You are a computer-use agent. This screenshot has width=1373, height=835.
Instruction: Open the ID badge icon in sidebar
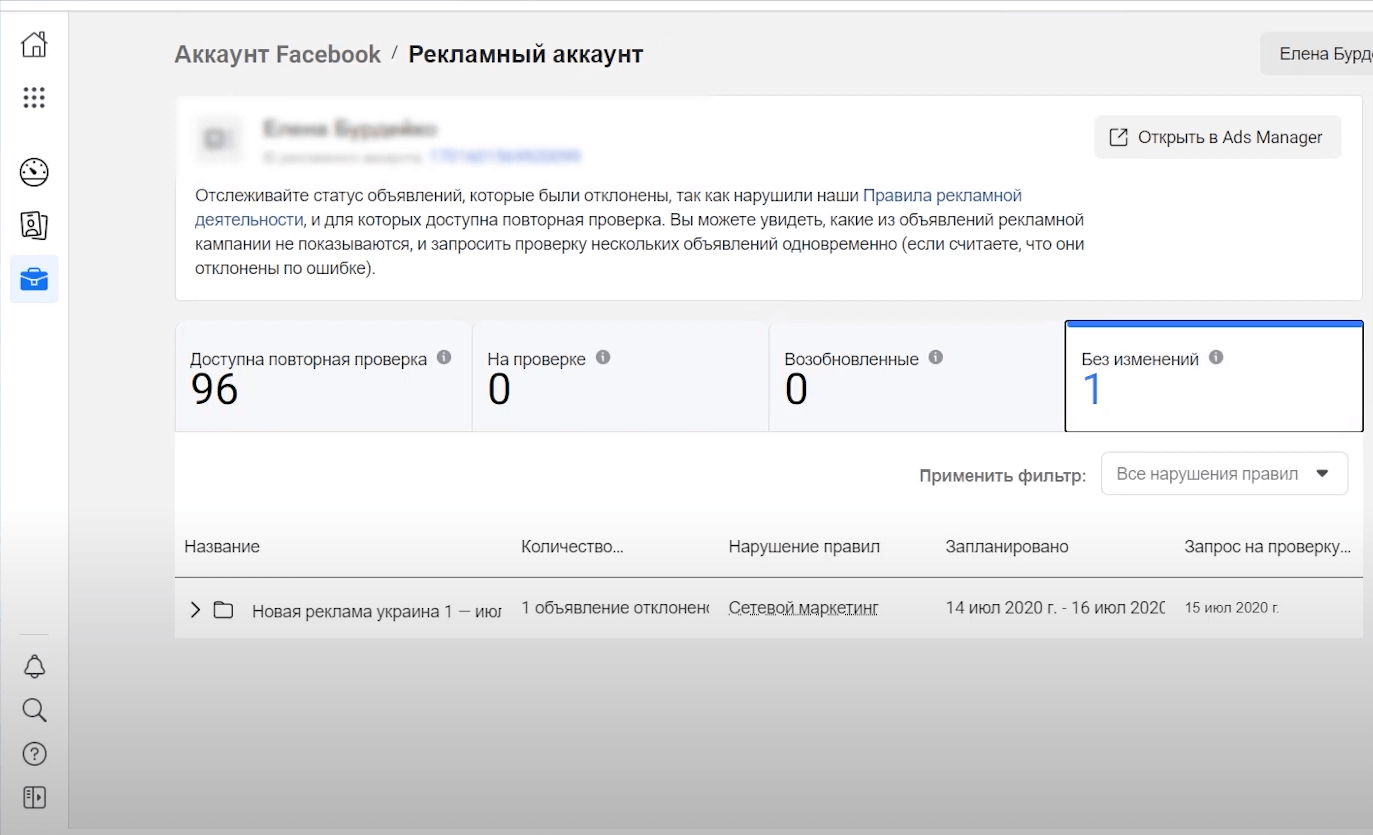coord(34,226)
